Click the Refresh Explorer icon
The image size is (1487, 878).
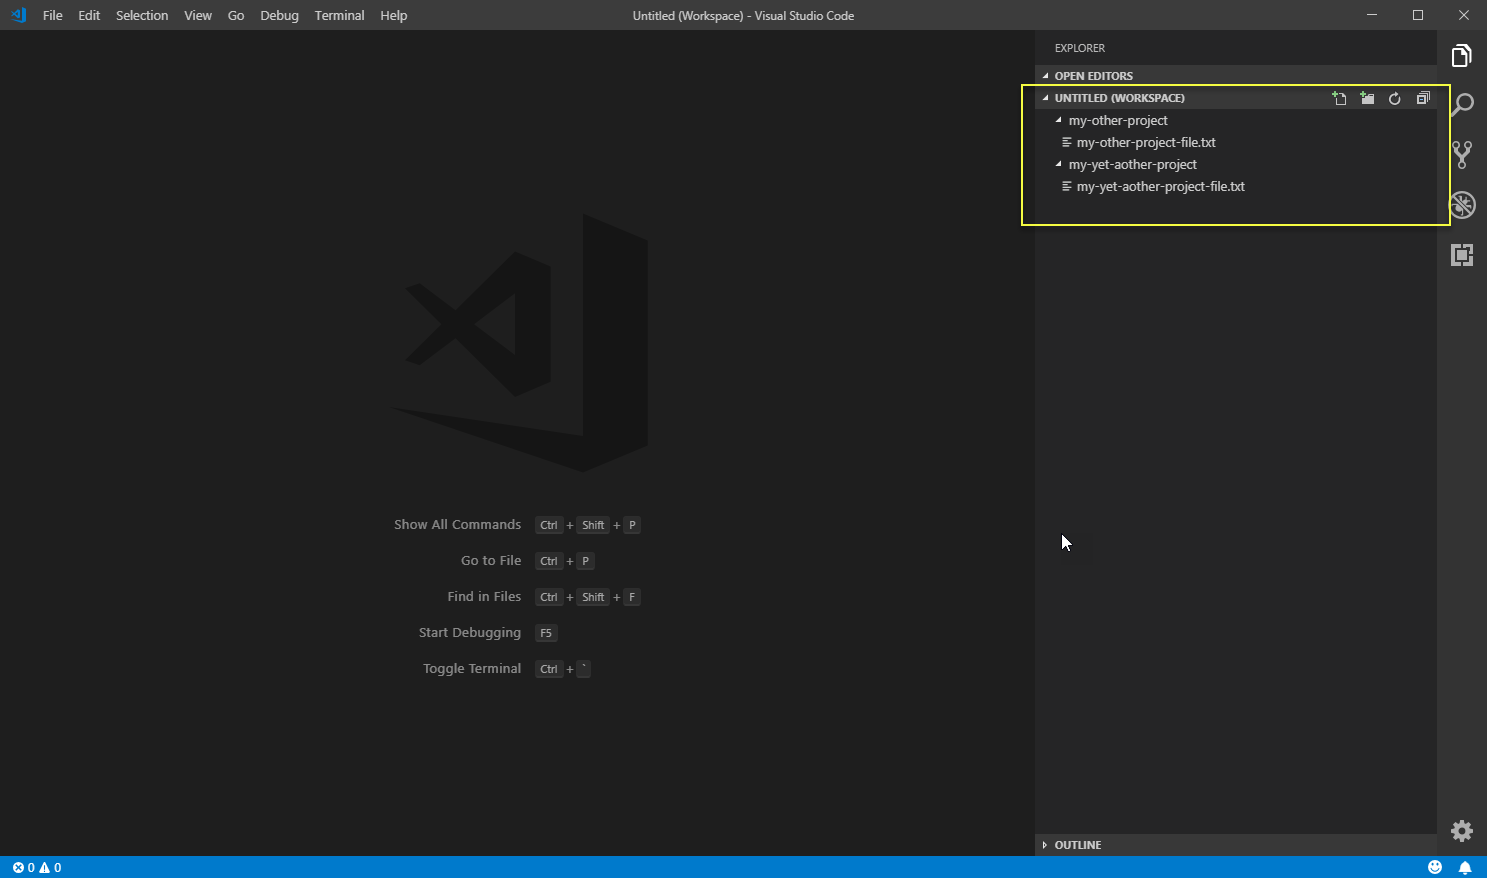coord(1395,98)
